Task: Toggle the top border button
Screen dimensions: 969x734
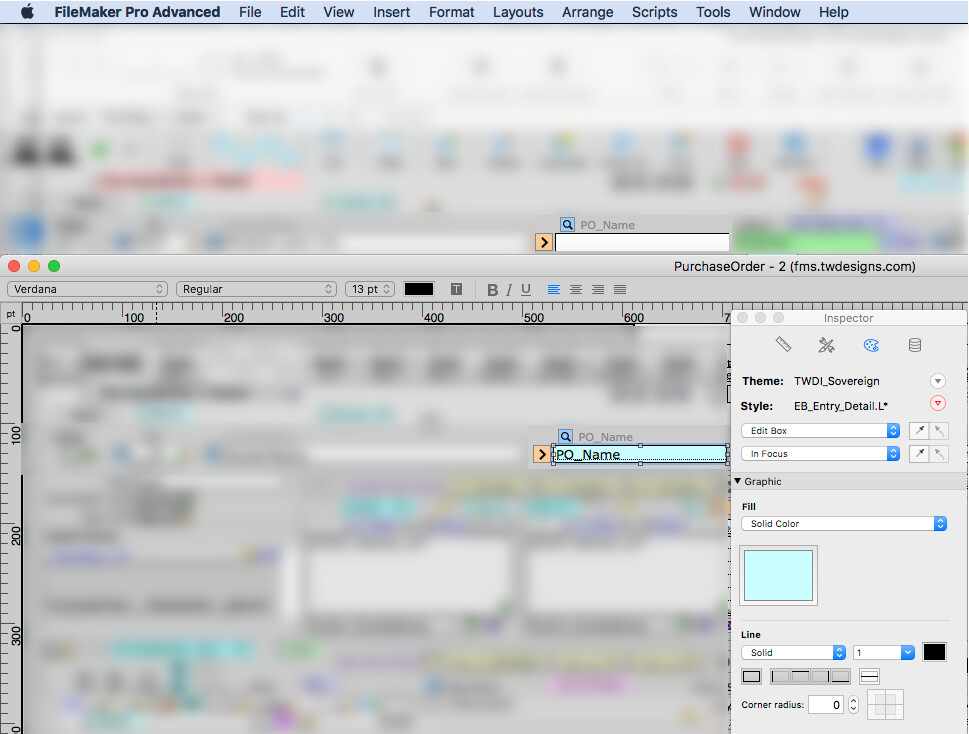Action: 800,677
